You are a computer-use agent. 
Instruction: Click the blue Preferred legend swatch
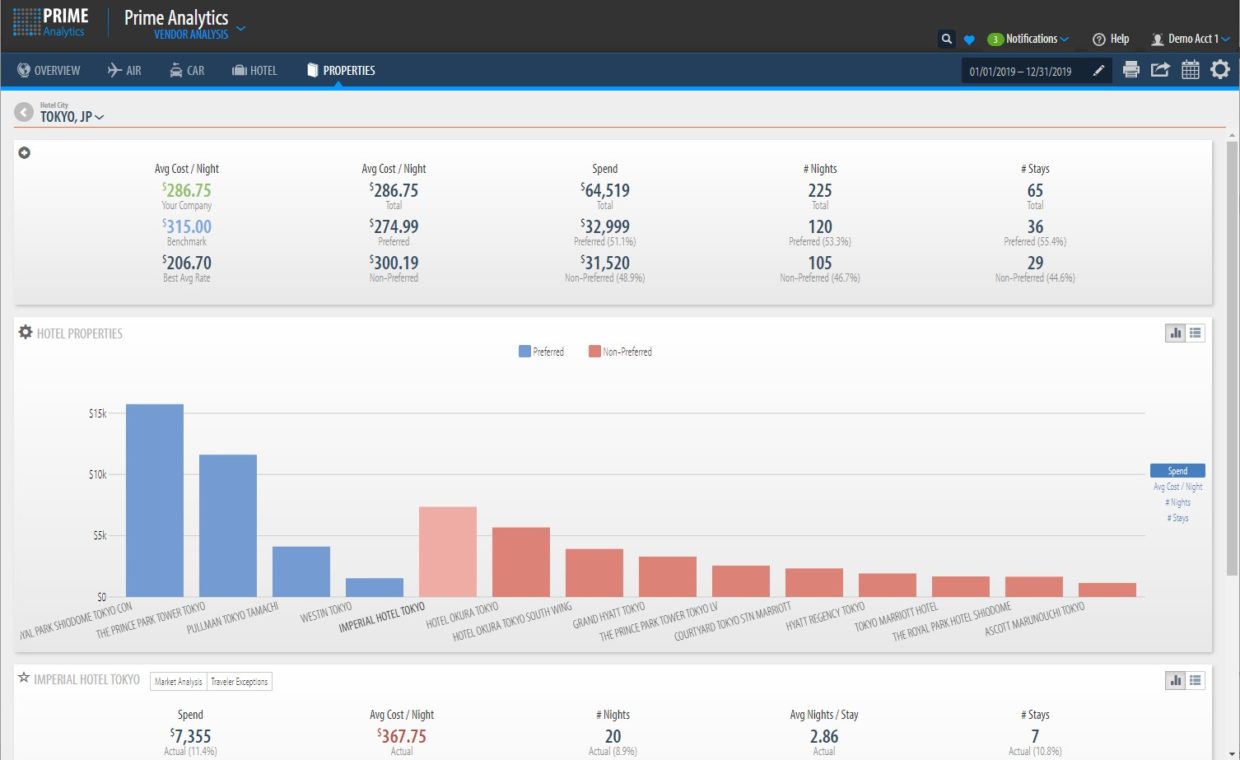[525, 351]
